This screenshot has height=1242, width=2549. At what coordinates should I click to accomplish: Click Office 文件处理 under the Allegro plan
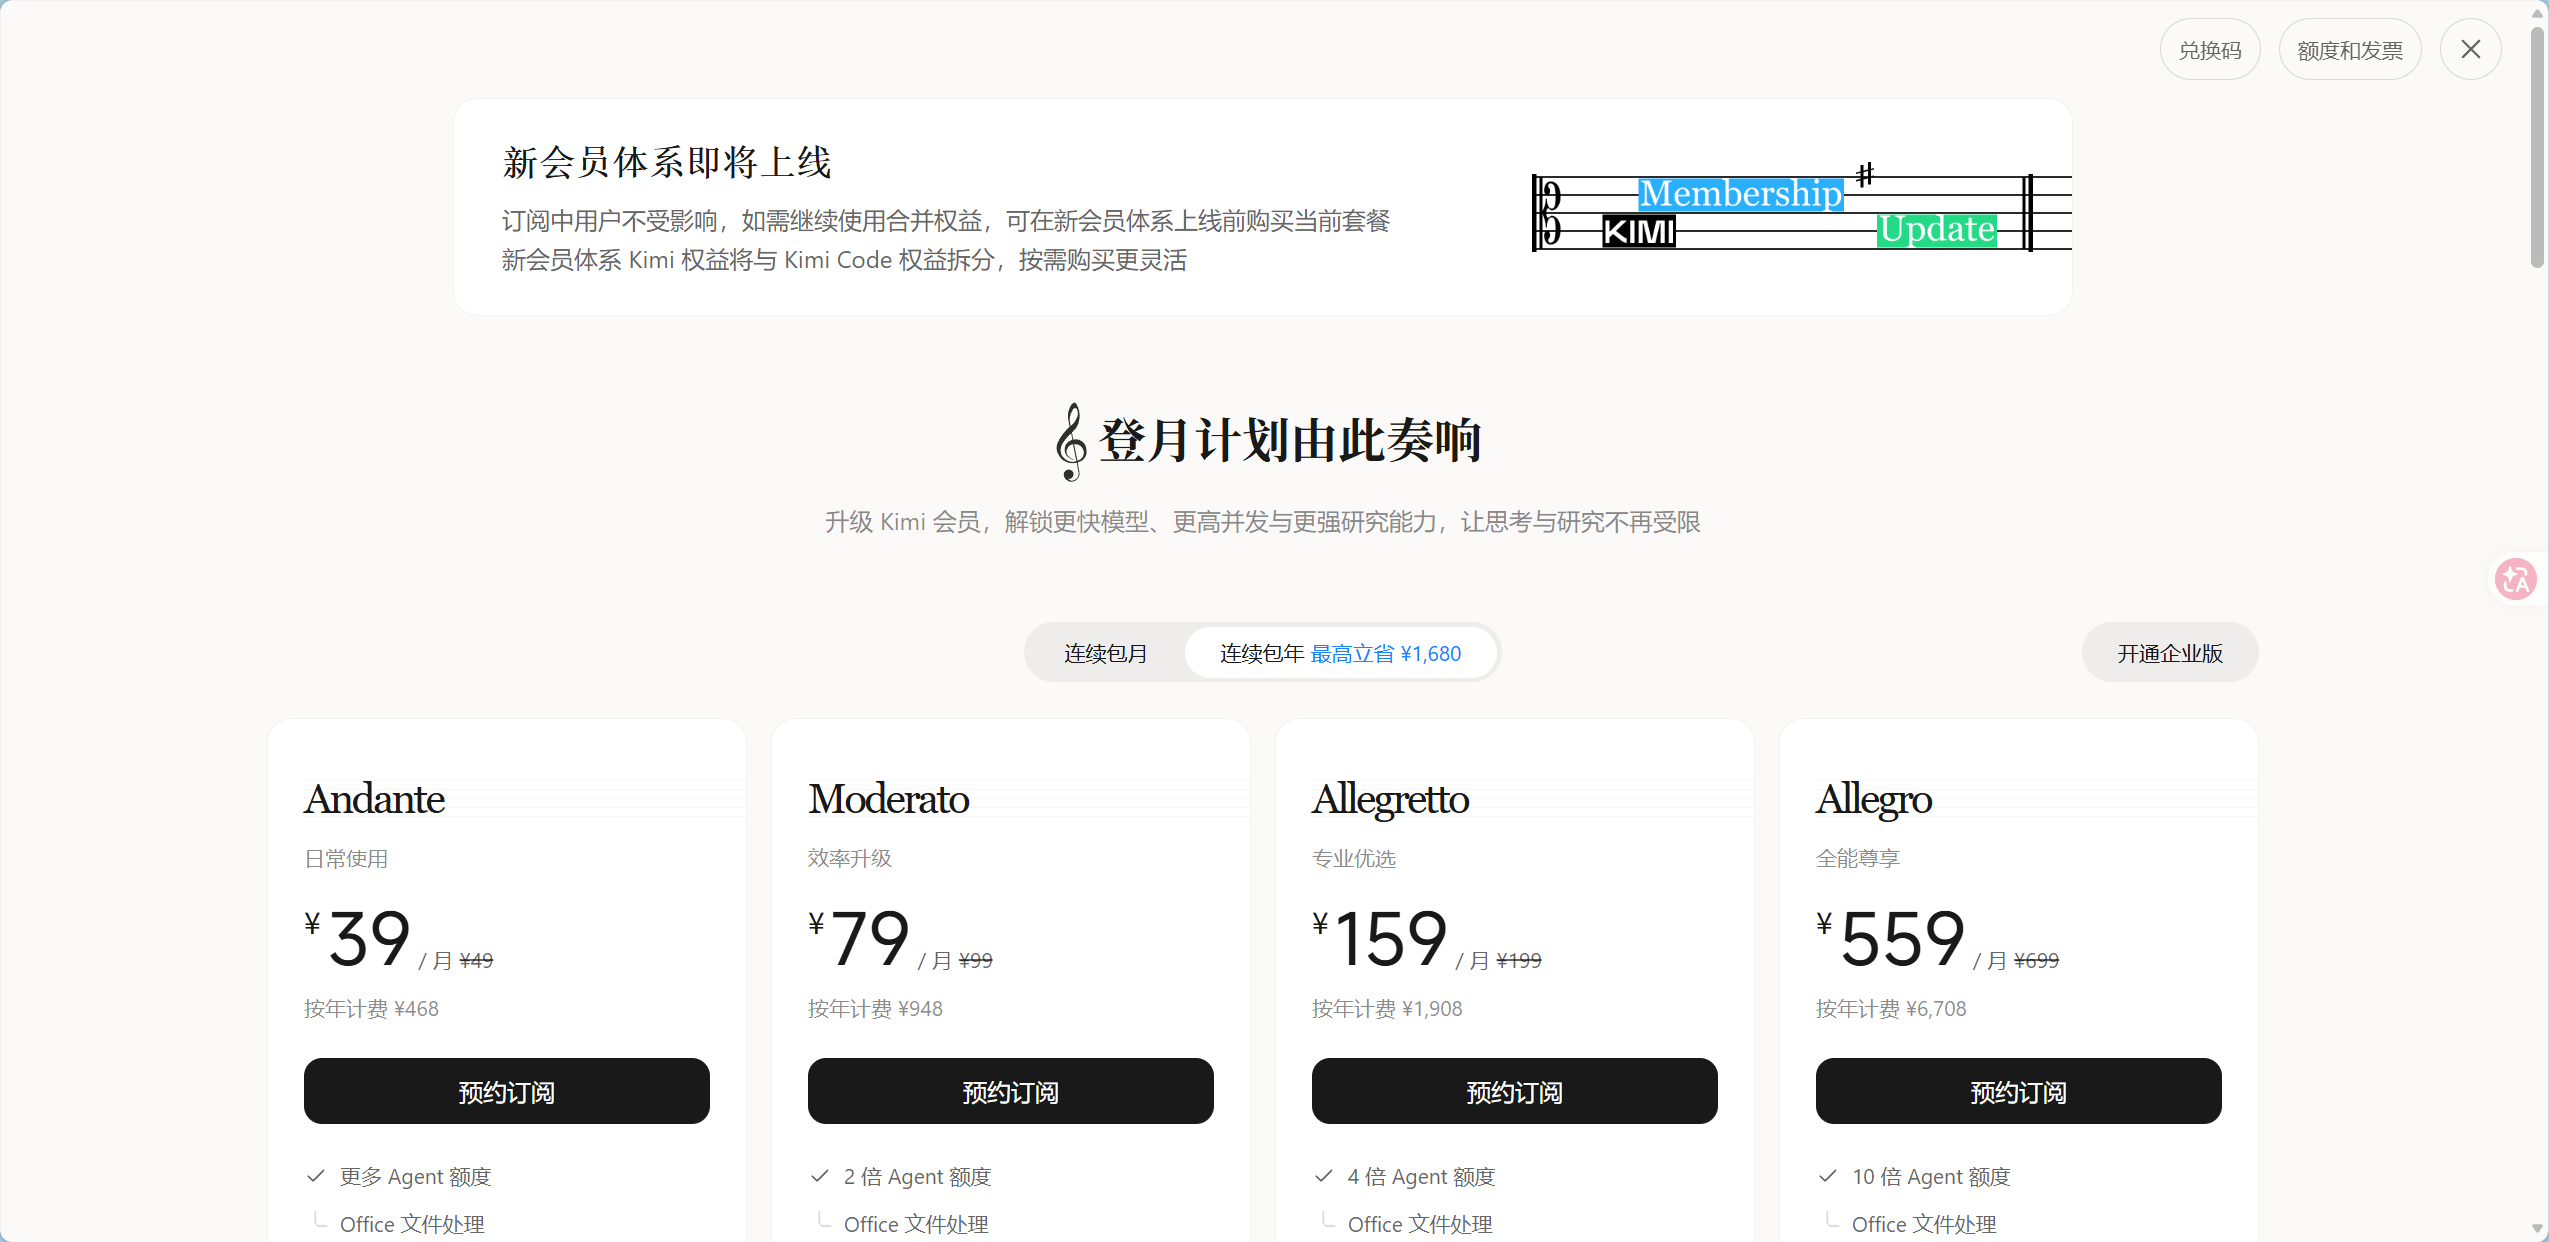(1924, 1224)
